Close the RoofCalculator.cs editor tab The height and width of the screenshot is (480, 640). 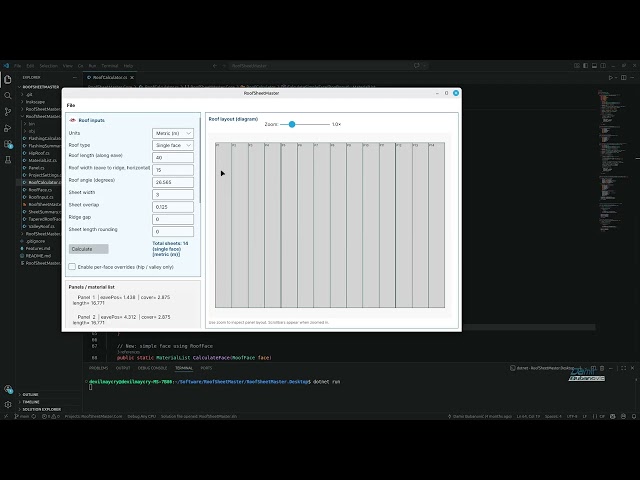pyautogui.click(x=132, y=78)
